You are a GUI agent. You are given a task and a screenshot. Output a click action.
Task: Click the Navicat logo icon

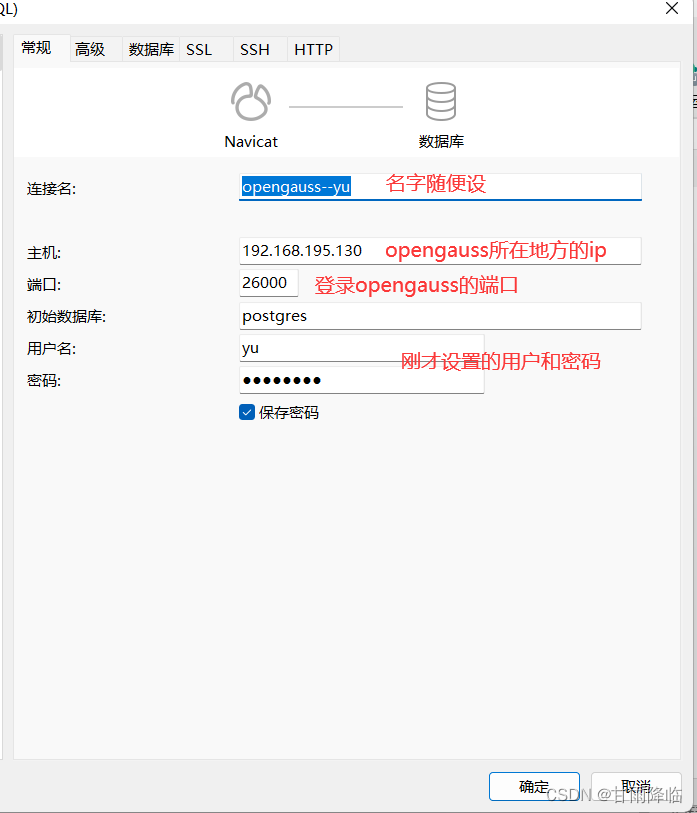251,102
